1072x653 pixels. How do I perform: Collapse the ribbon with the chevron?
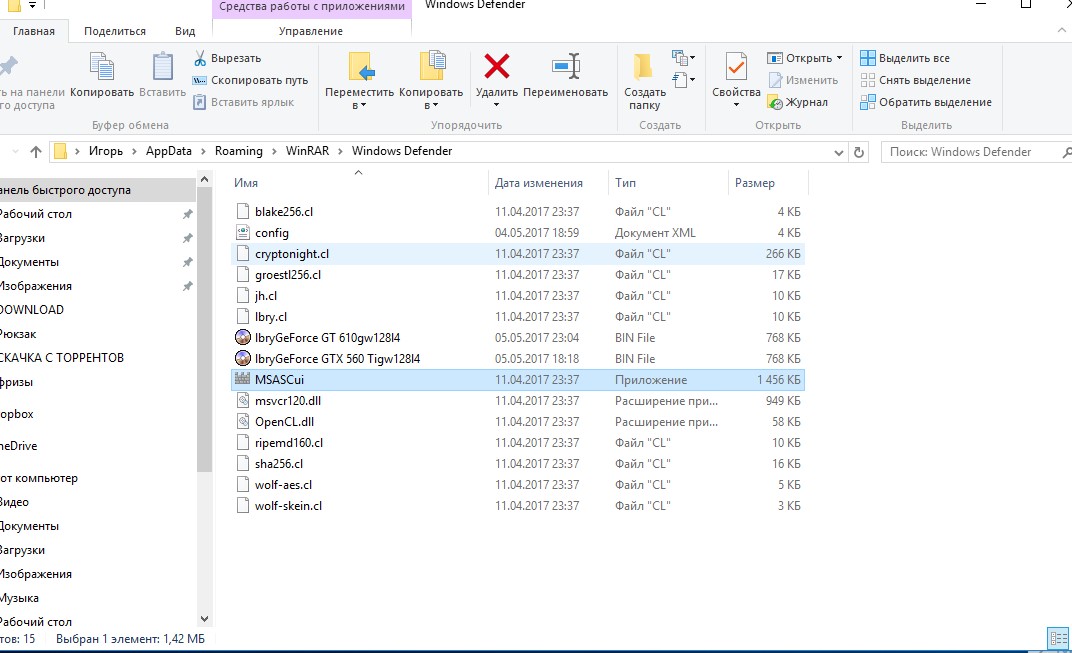1062,30
